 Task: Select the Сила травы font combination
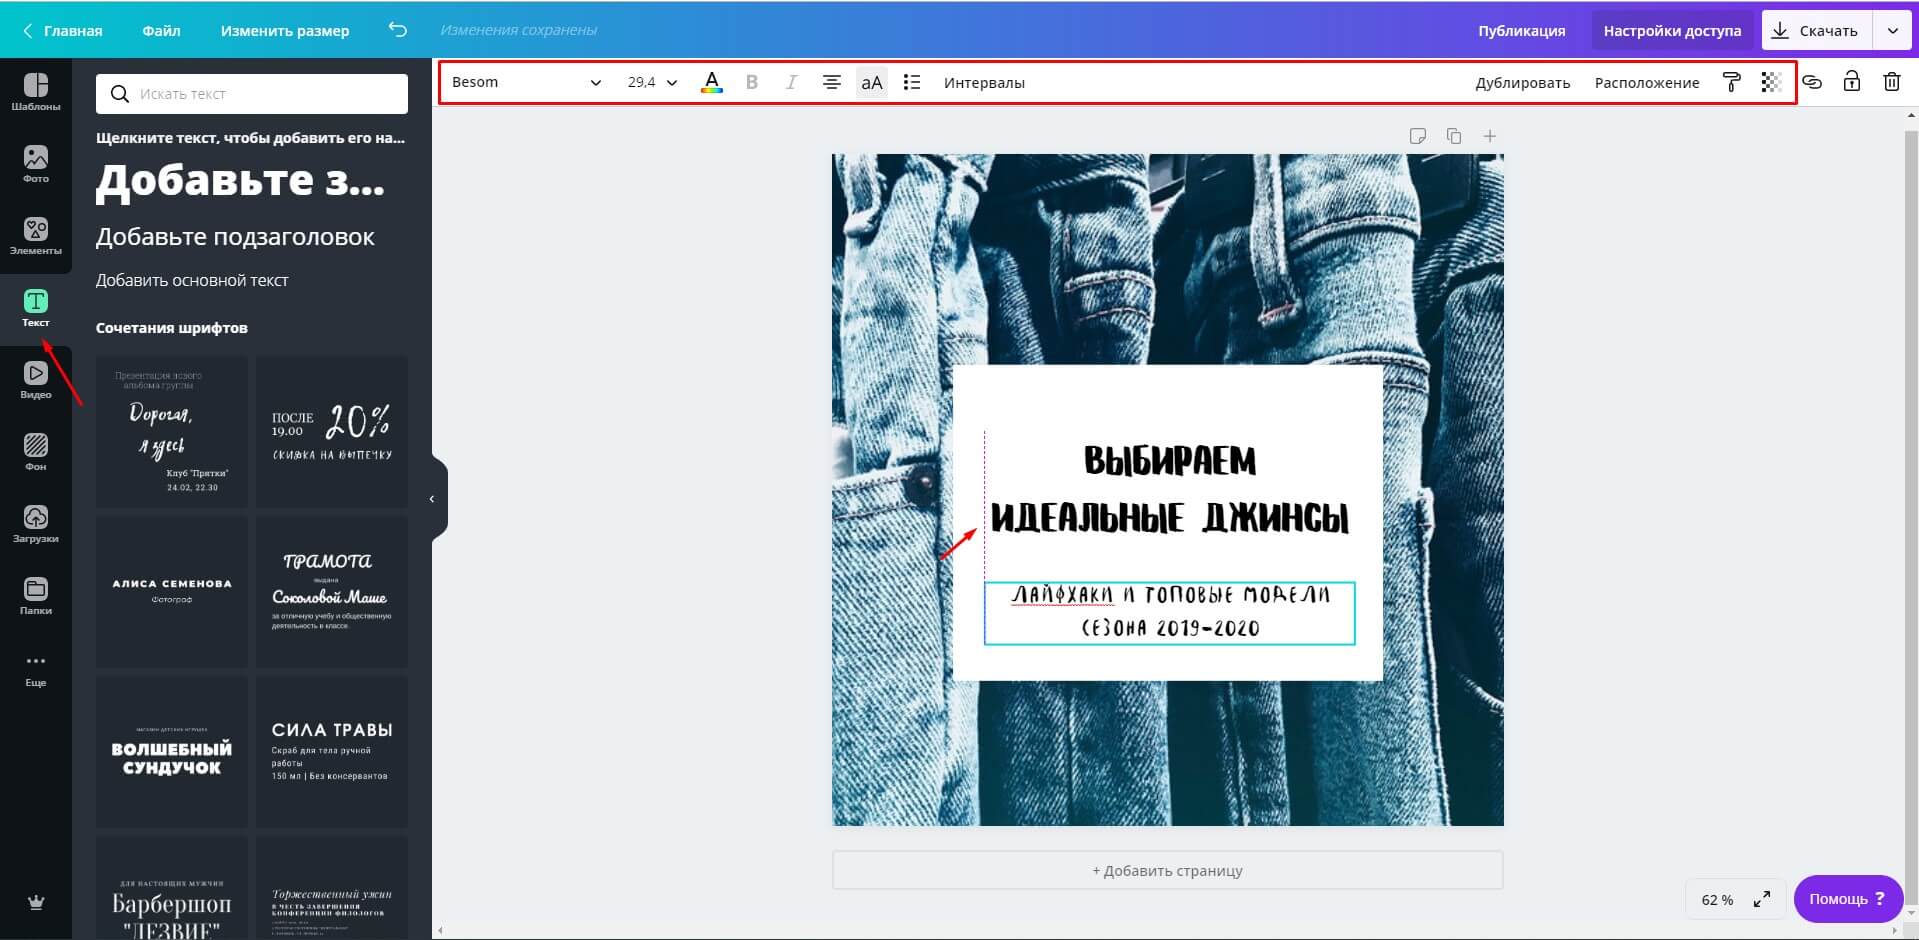332,752
